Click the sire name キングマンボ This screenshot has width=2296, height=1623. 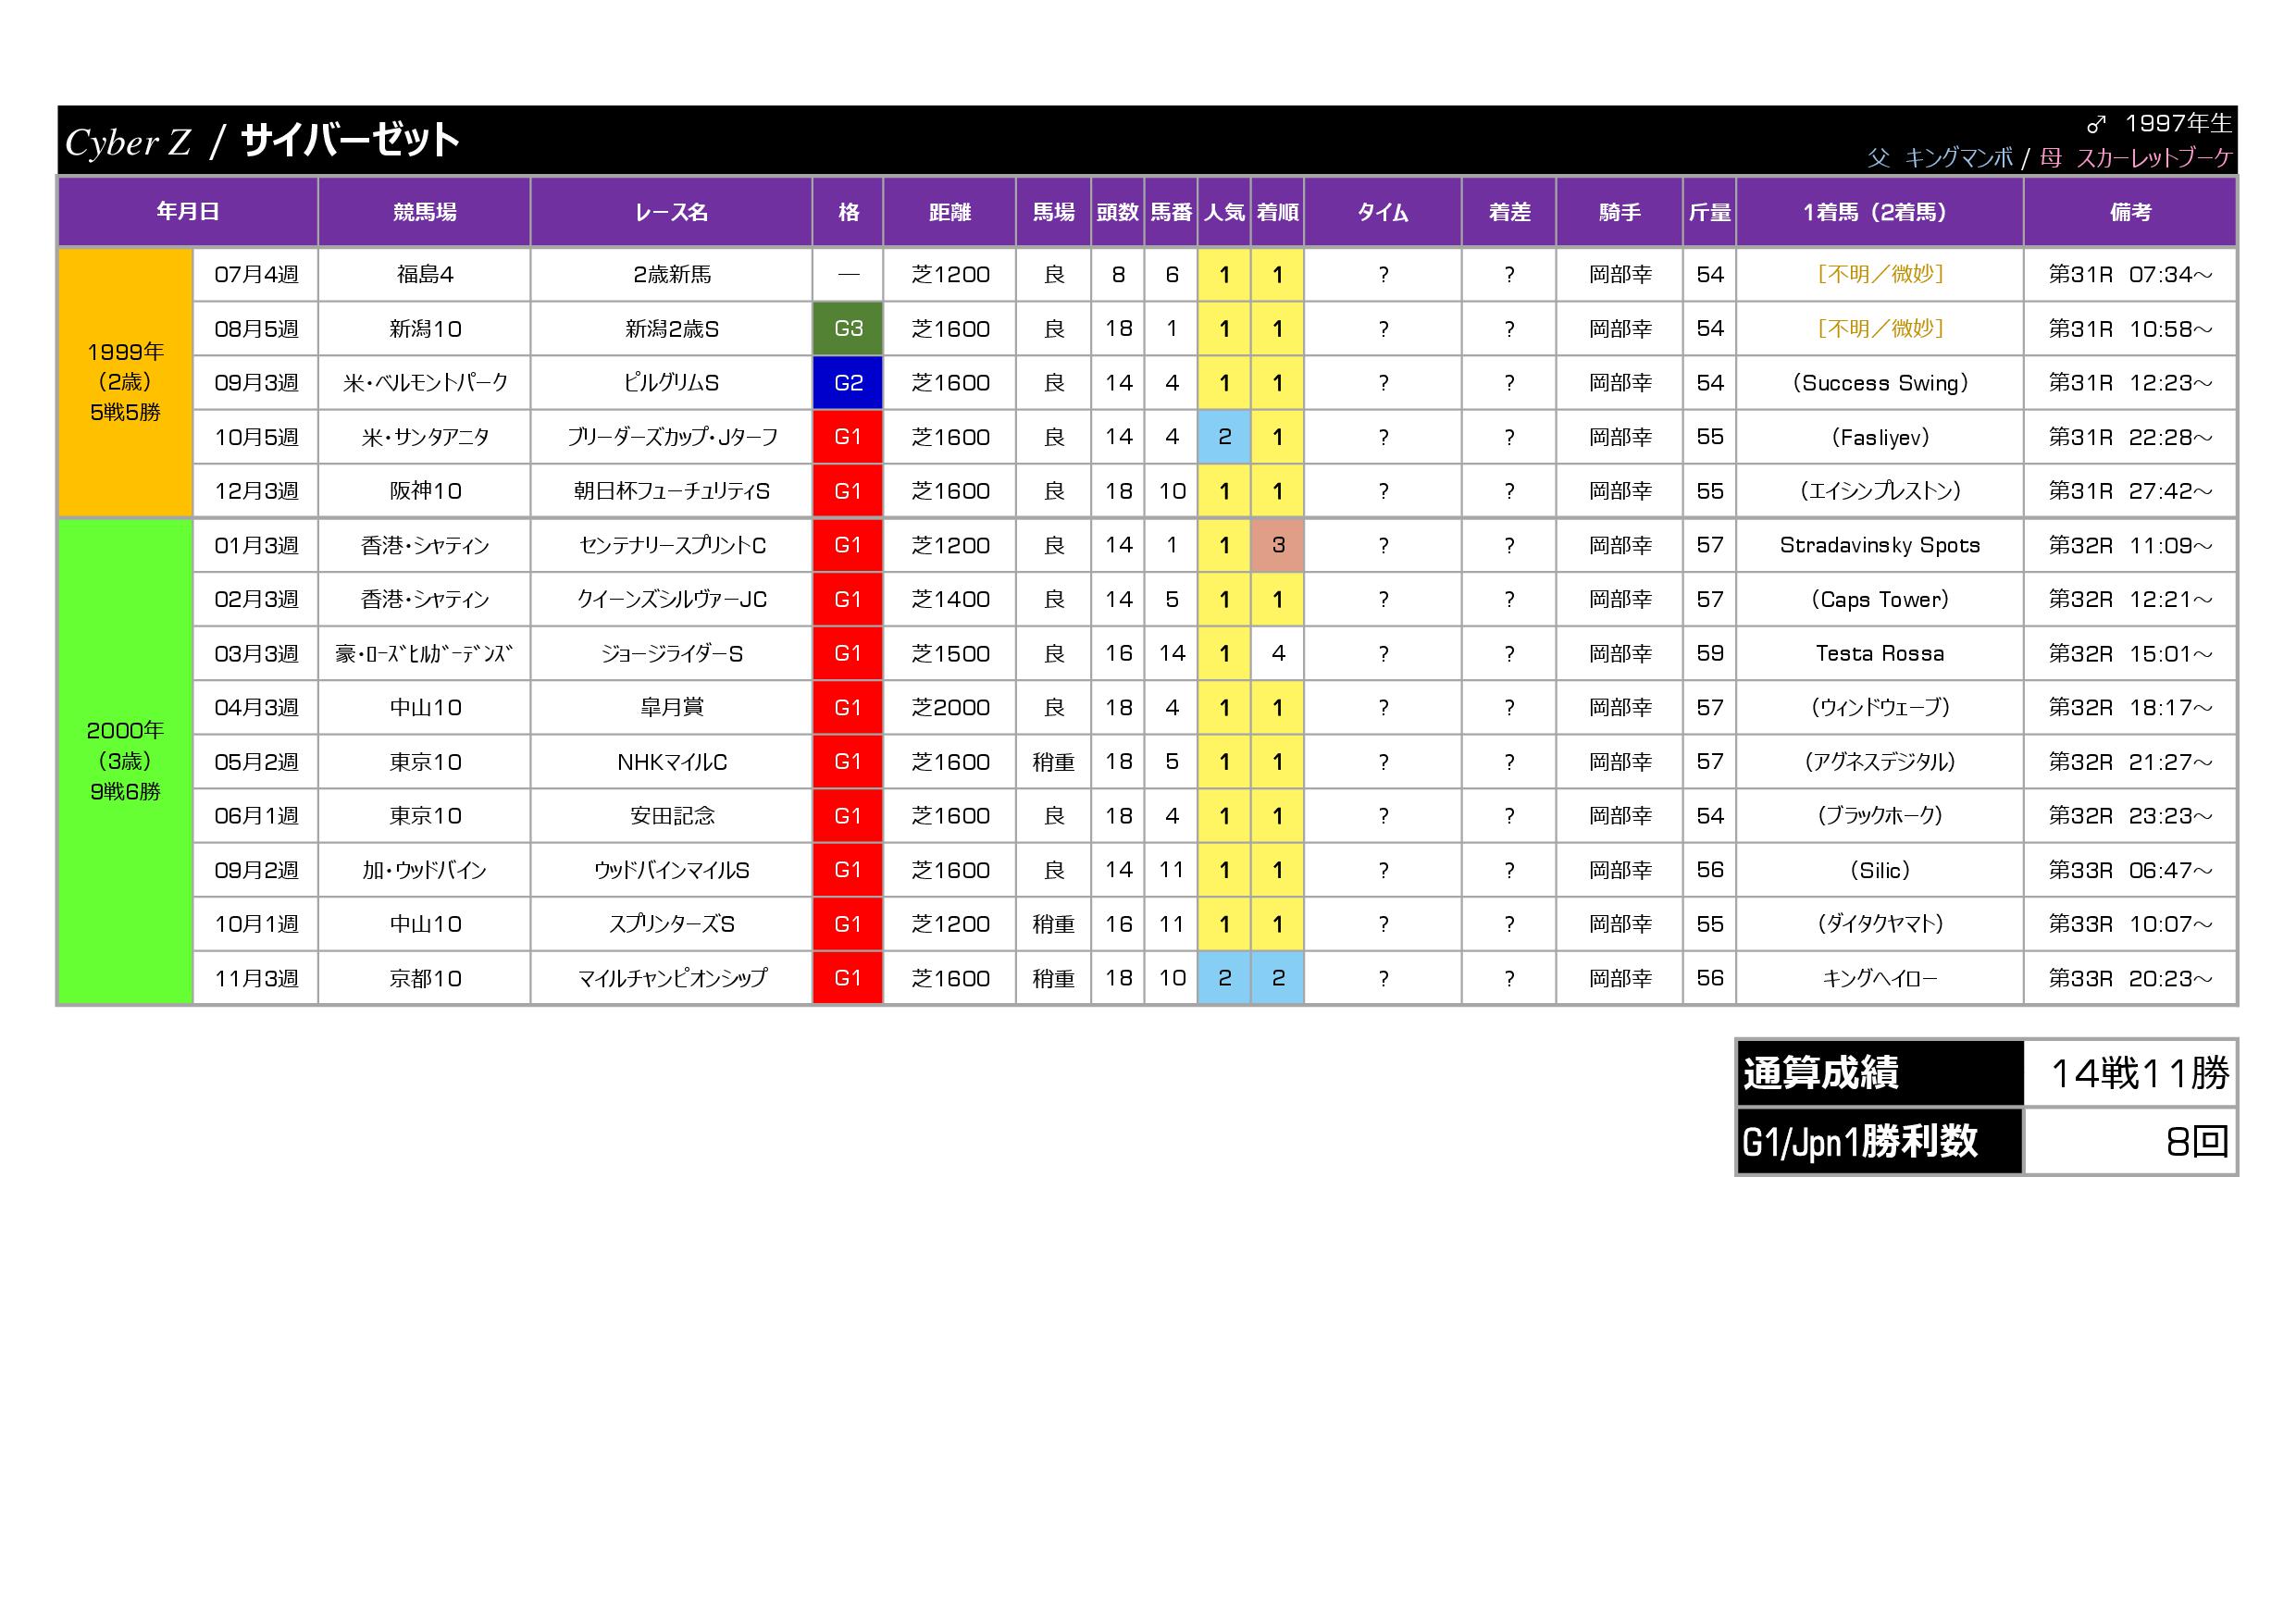click(1958, 158)
